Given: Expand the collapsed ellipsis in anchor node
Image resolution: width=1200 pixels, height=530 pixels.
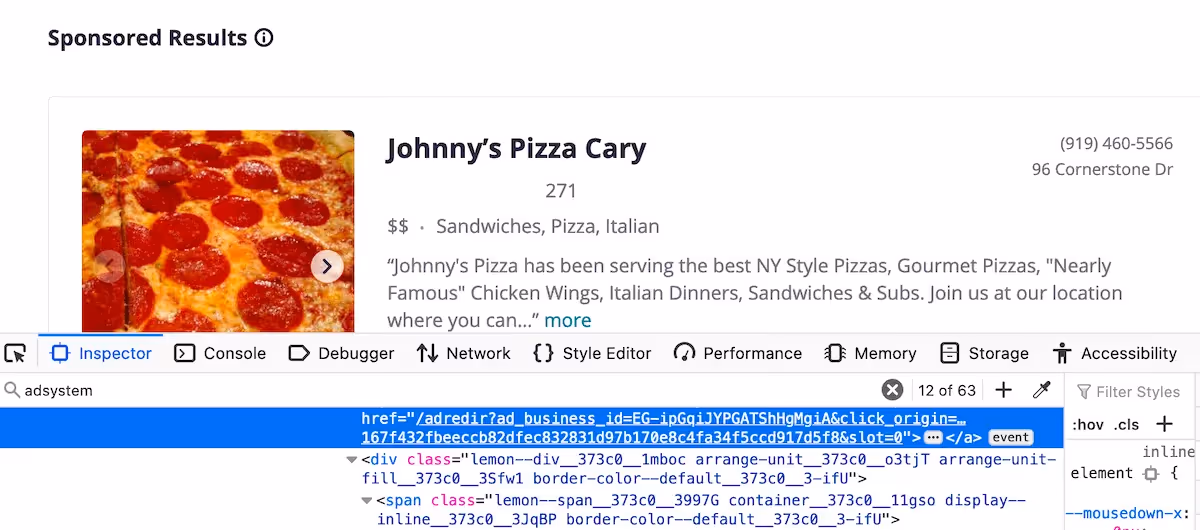Looking at the screenshot, I should tap(933, 438).
